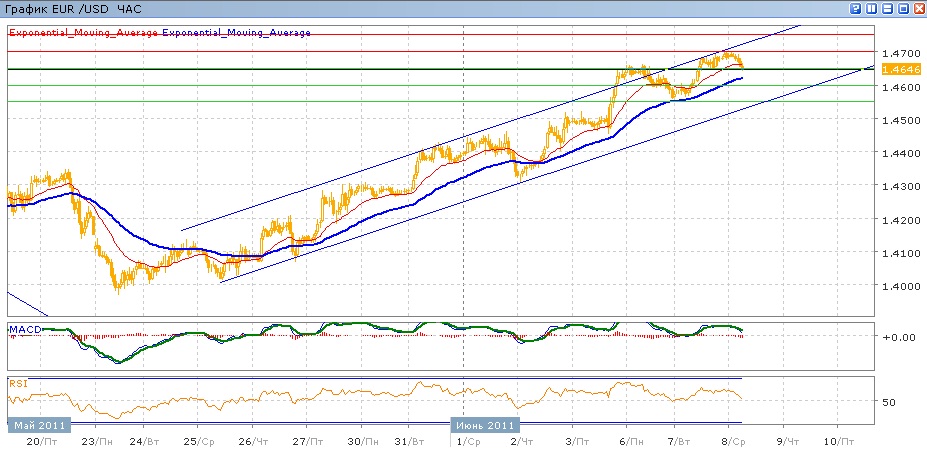
Task: Click the help question mark icon
Action: coord(856,8)
